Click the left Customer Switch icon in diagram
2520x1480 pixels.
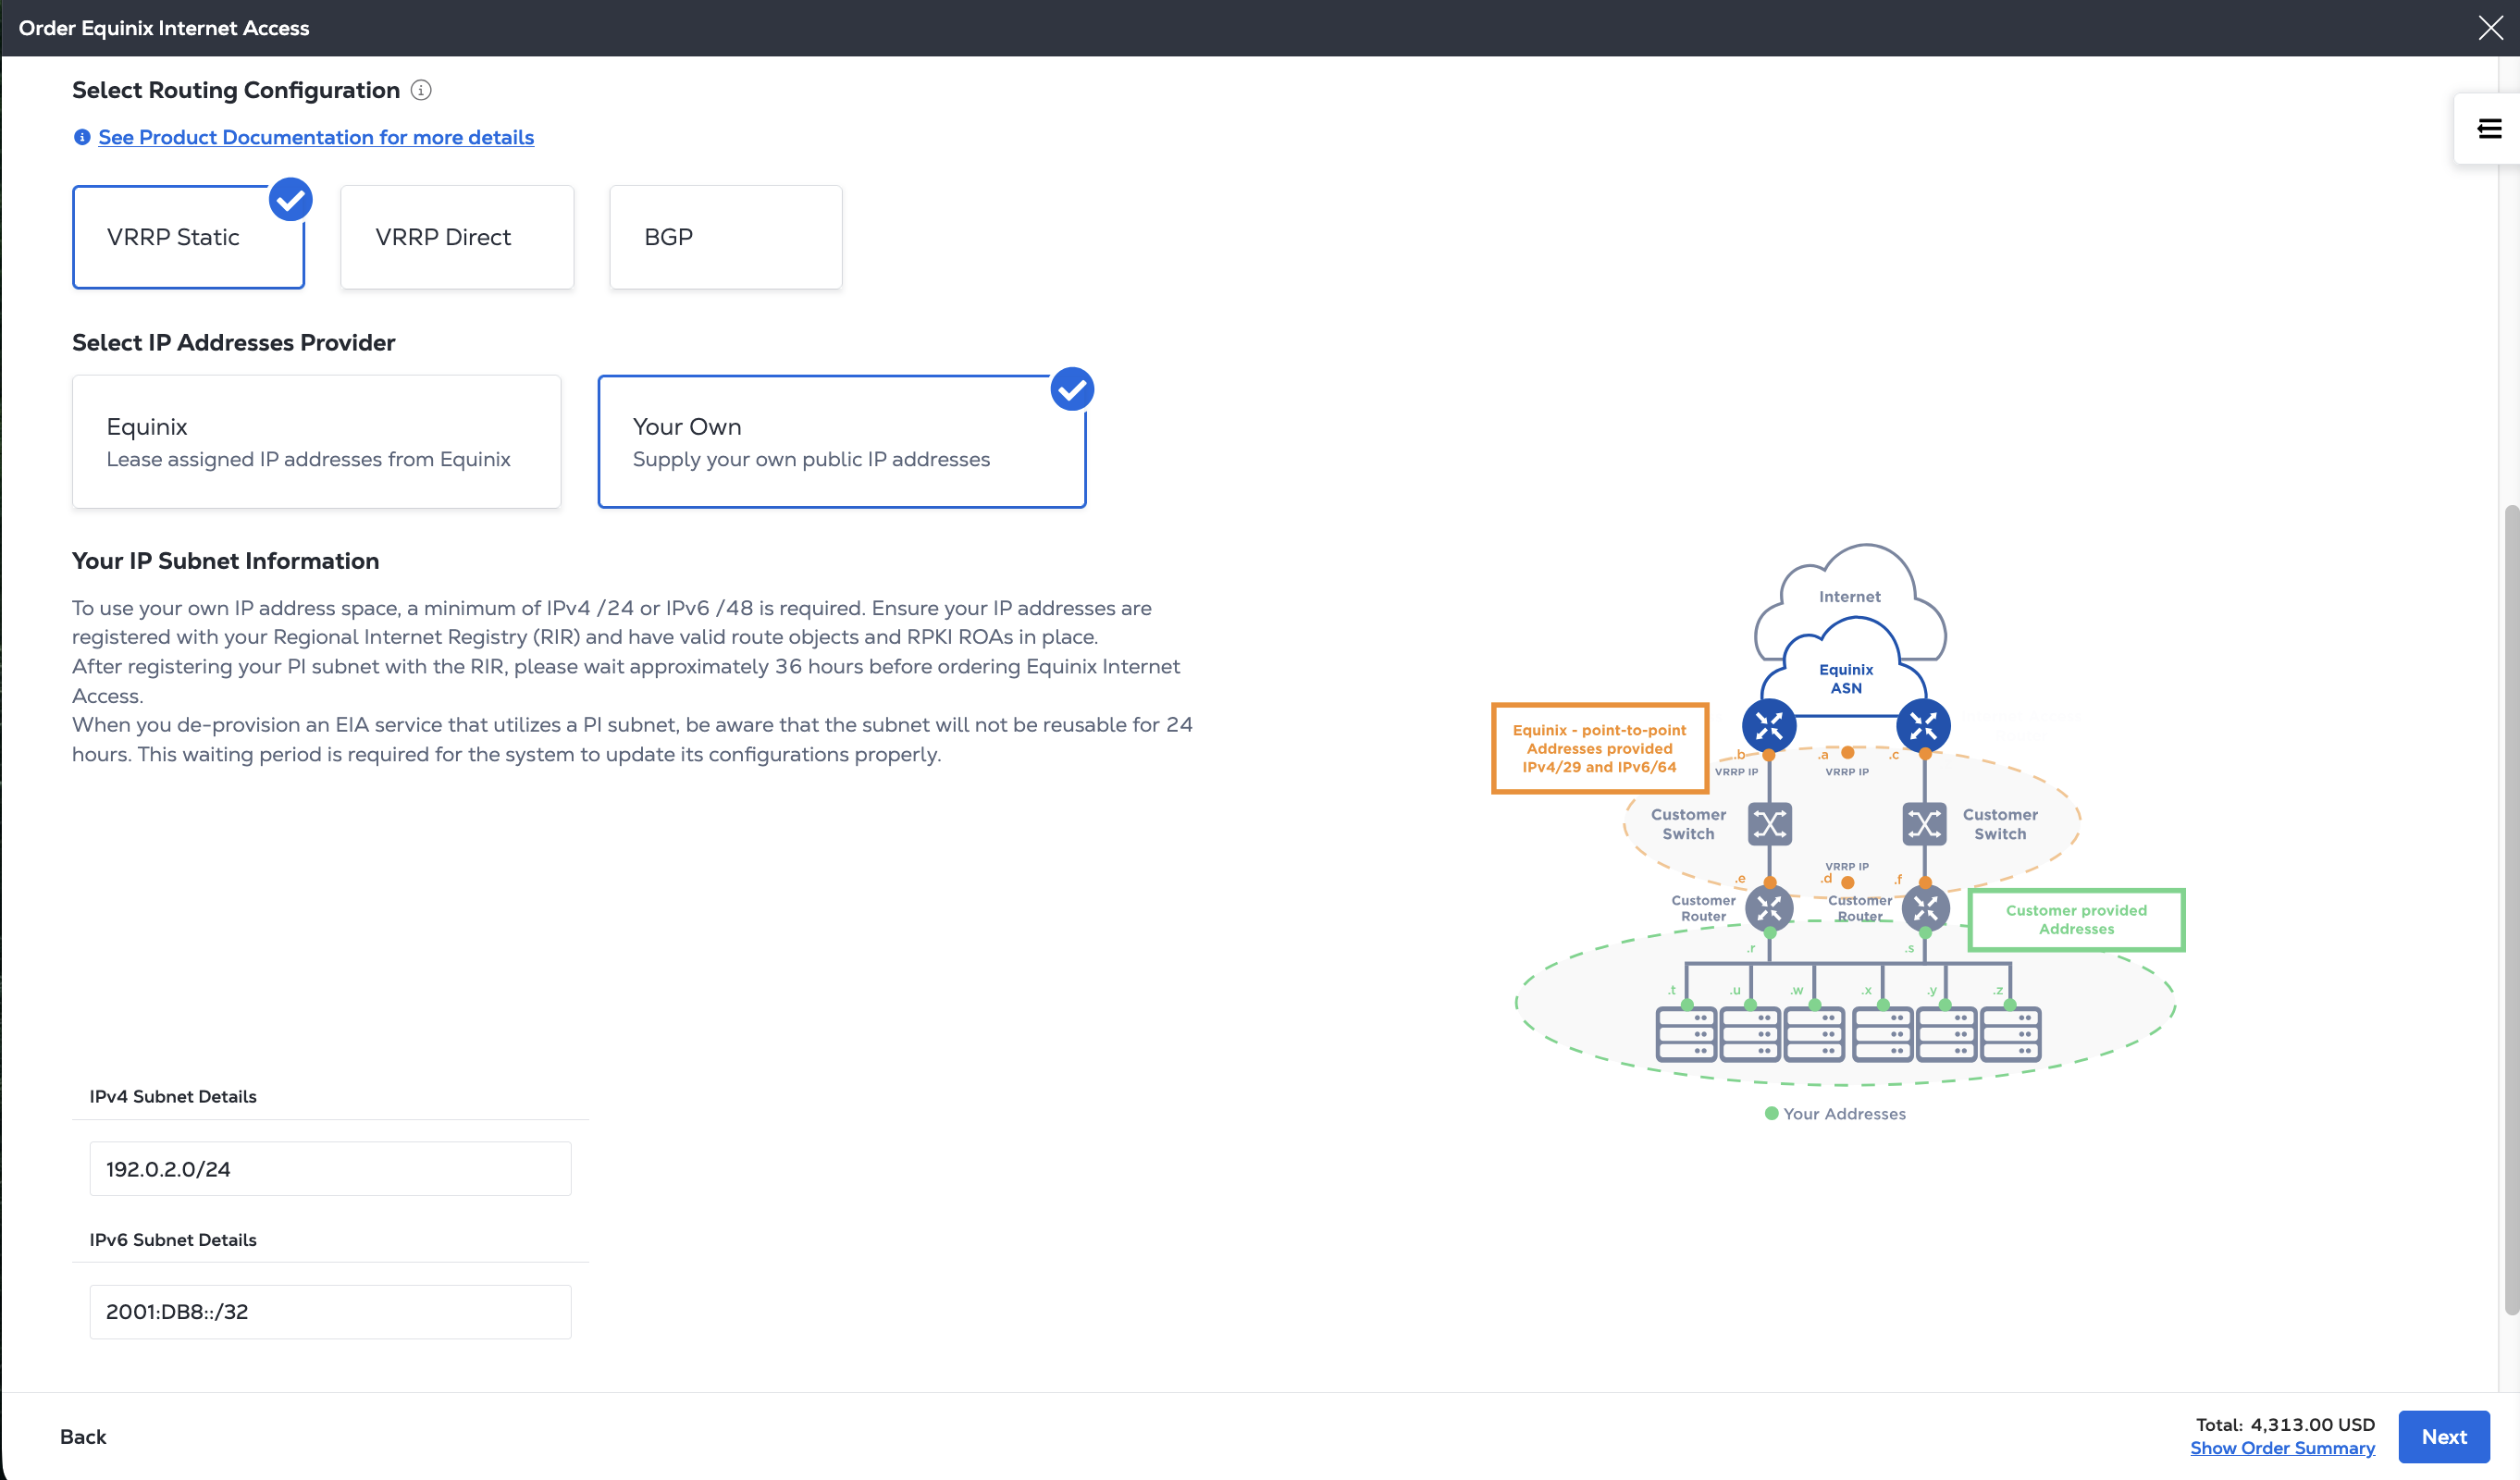(x=1769, y=824)
